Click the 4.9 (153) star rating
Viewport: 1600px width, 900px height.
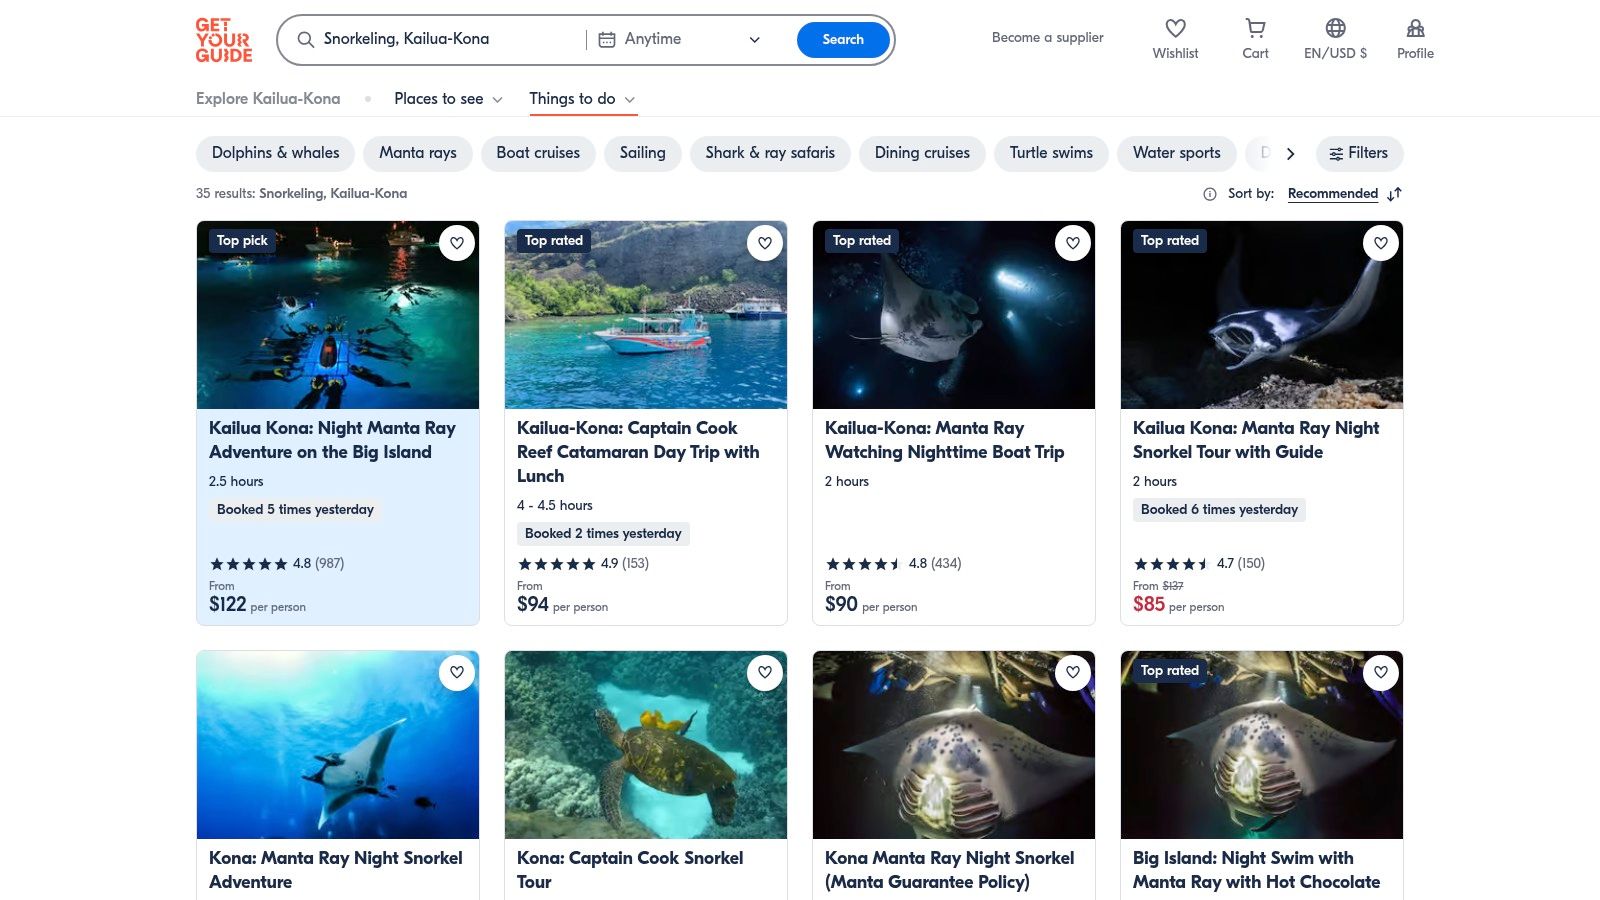tap(583, 564)
